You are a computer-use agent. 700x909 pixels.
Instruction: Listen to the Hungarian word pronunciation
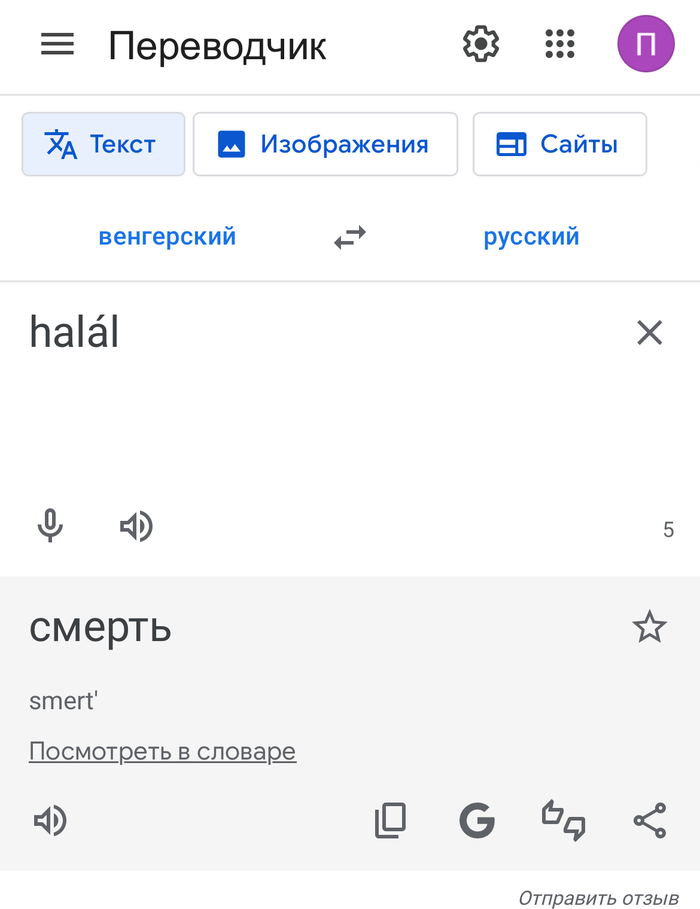point(137,527)
